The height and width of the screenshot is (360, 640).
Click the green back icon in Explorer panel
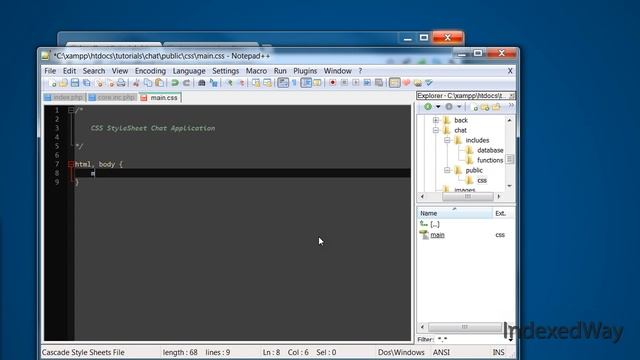[x=427, y=107]
